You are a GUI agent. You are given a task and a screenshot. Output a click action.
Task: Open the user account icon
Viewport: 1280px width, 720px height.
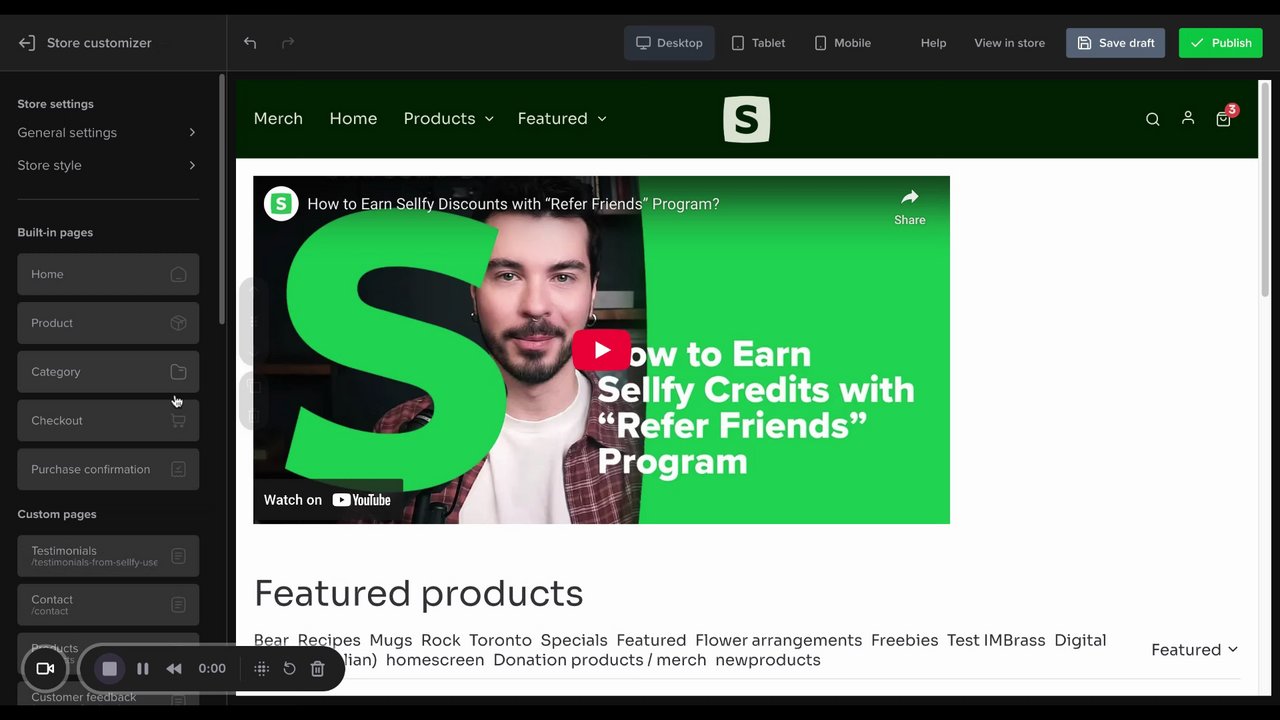1188,118
